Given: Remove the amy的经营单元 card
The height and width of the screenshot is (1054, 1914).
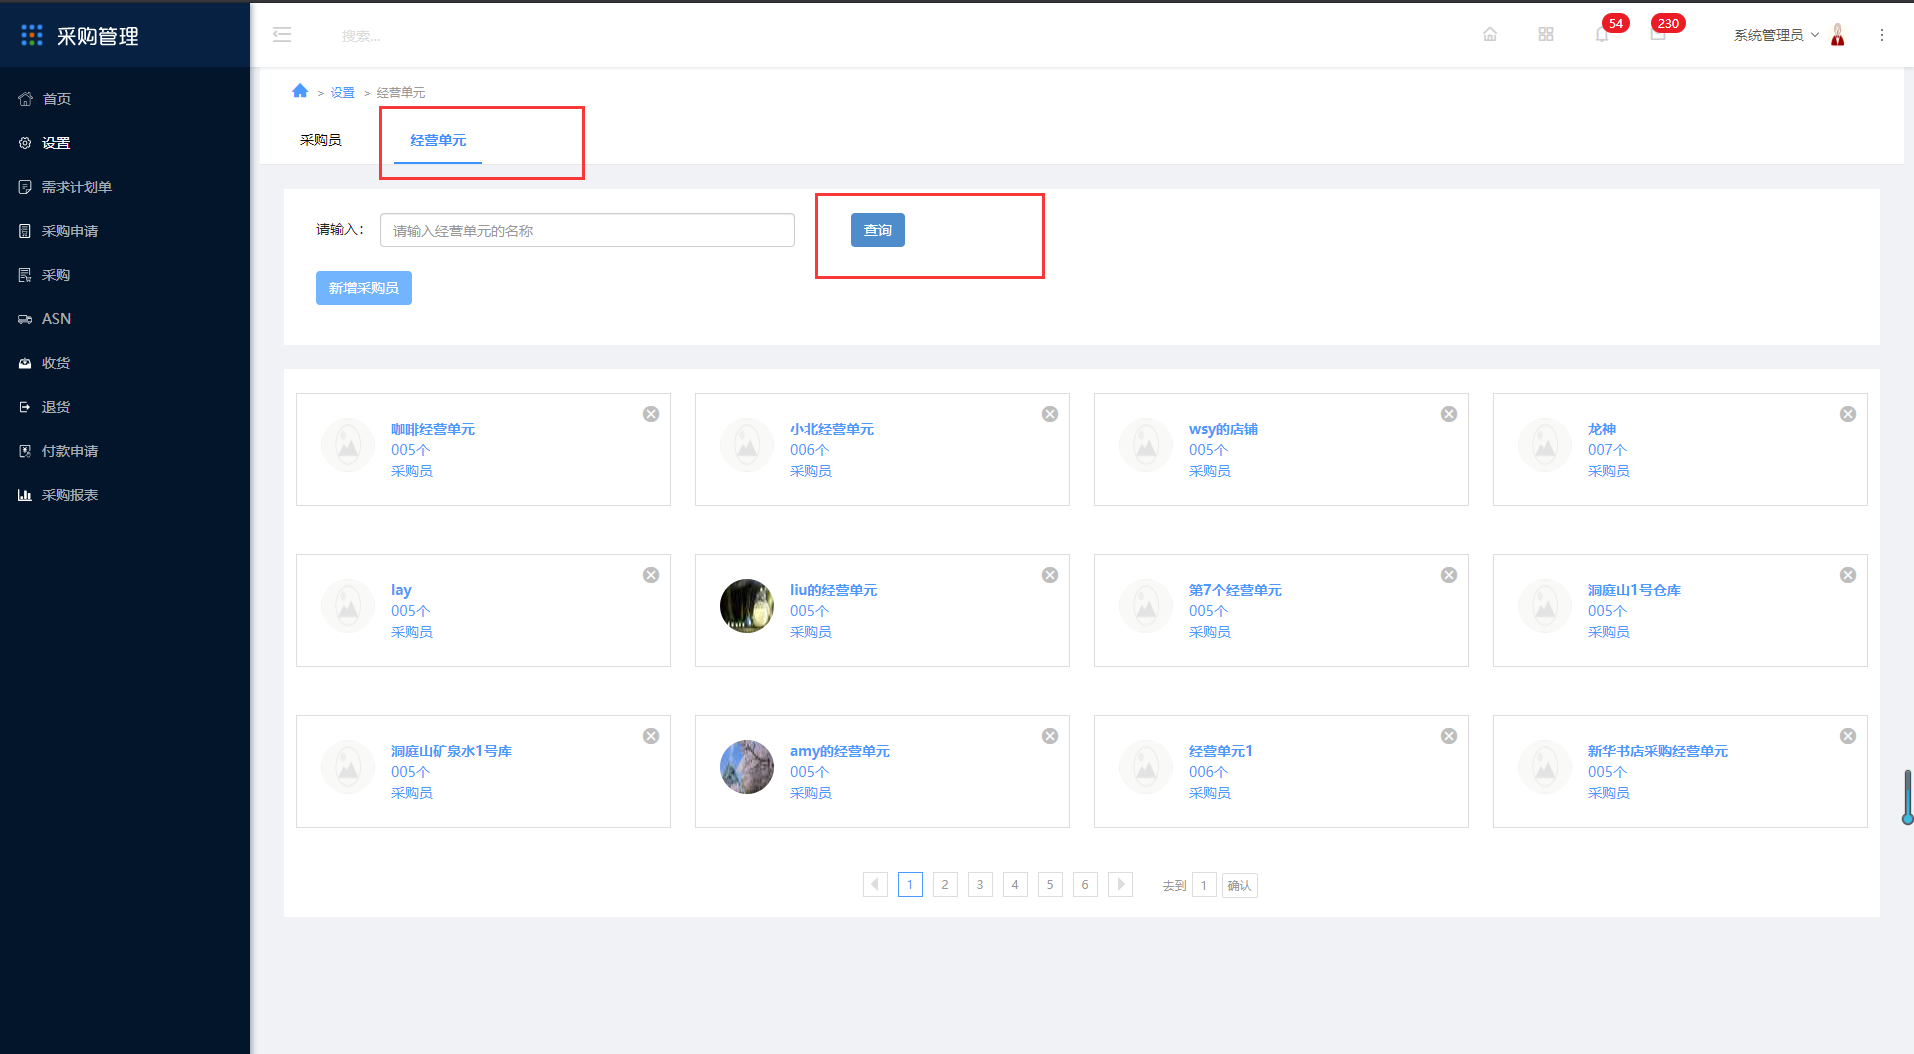Looking at the screenshot, I should 1050,736.
